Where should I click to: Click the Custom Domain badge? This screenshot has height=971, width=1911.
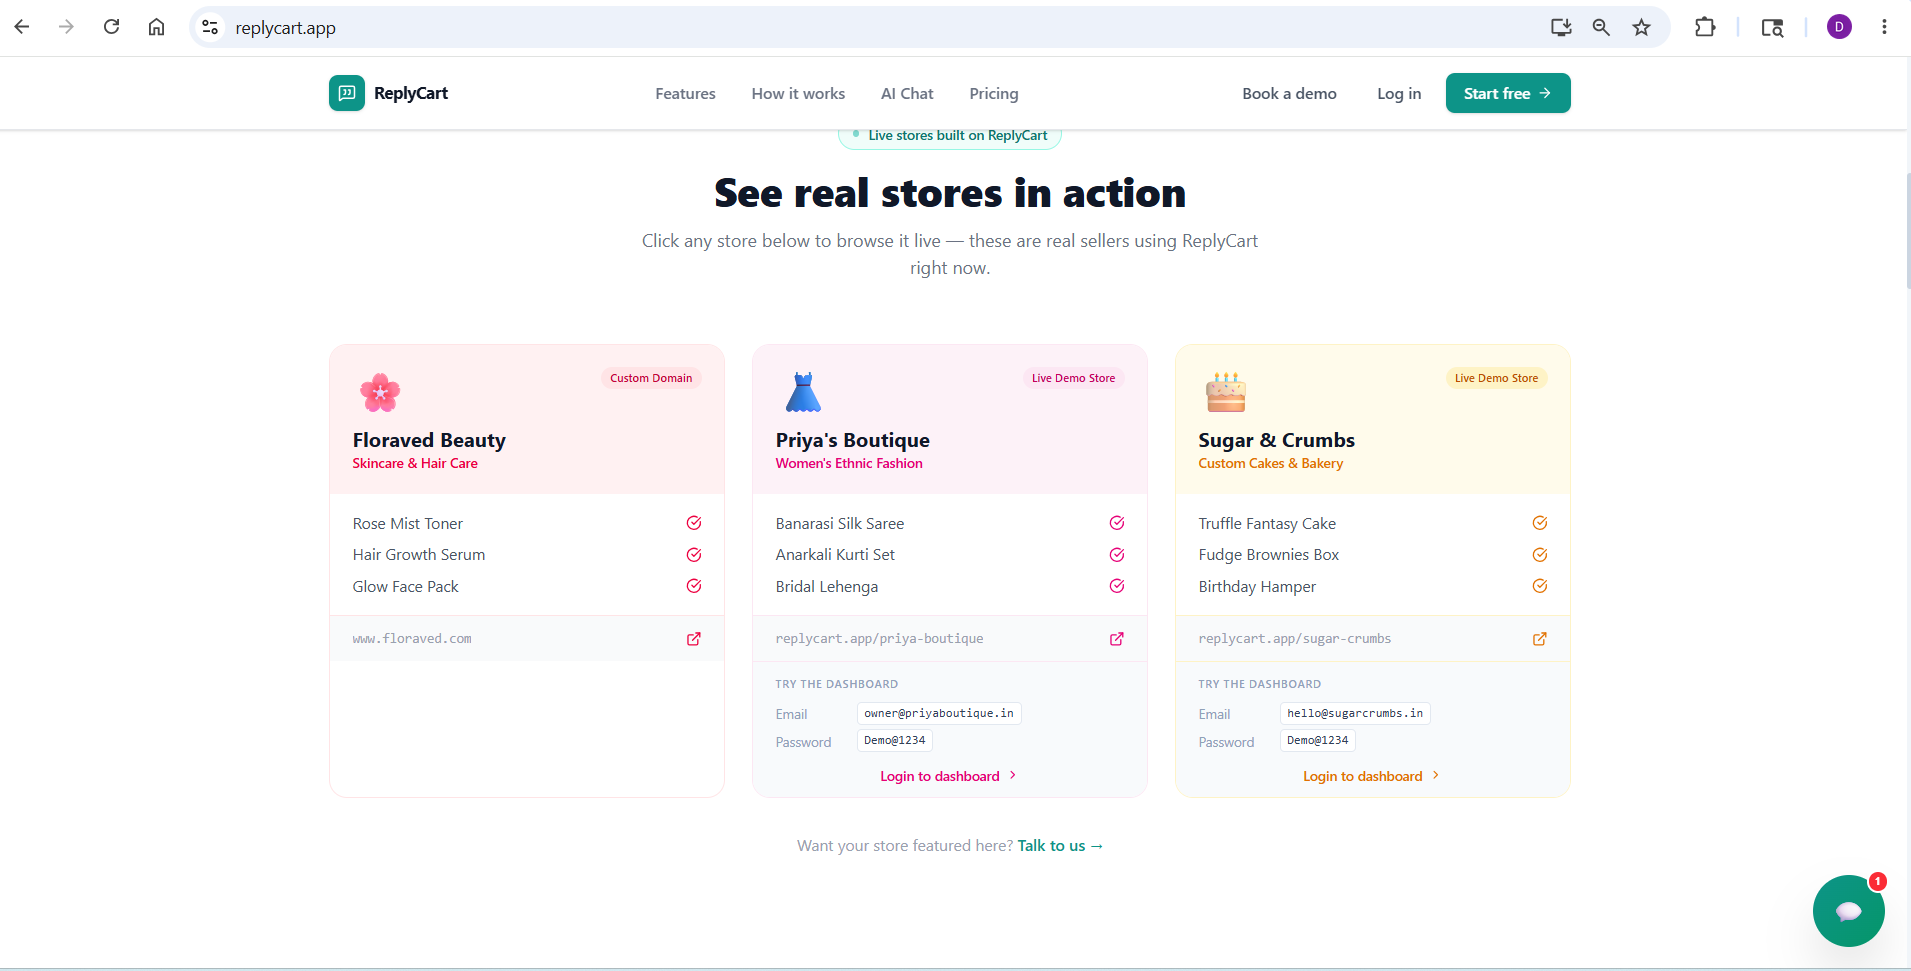tap(651, 378)
